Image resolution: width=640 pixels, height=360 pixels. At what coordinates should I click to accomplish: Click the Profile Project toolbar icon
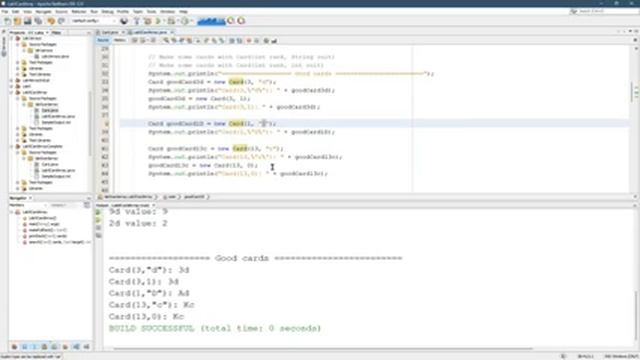coord(185,21)
